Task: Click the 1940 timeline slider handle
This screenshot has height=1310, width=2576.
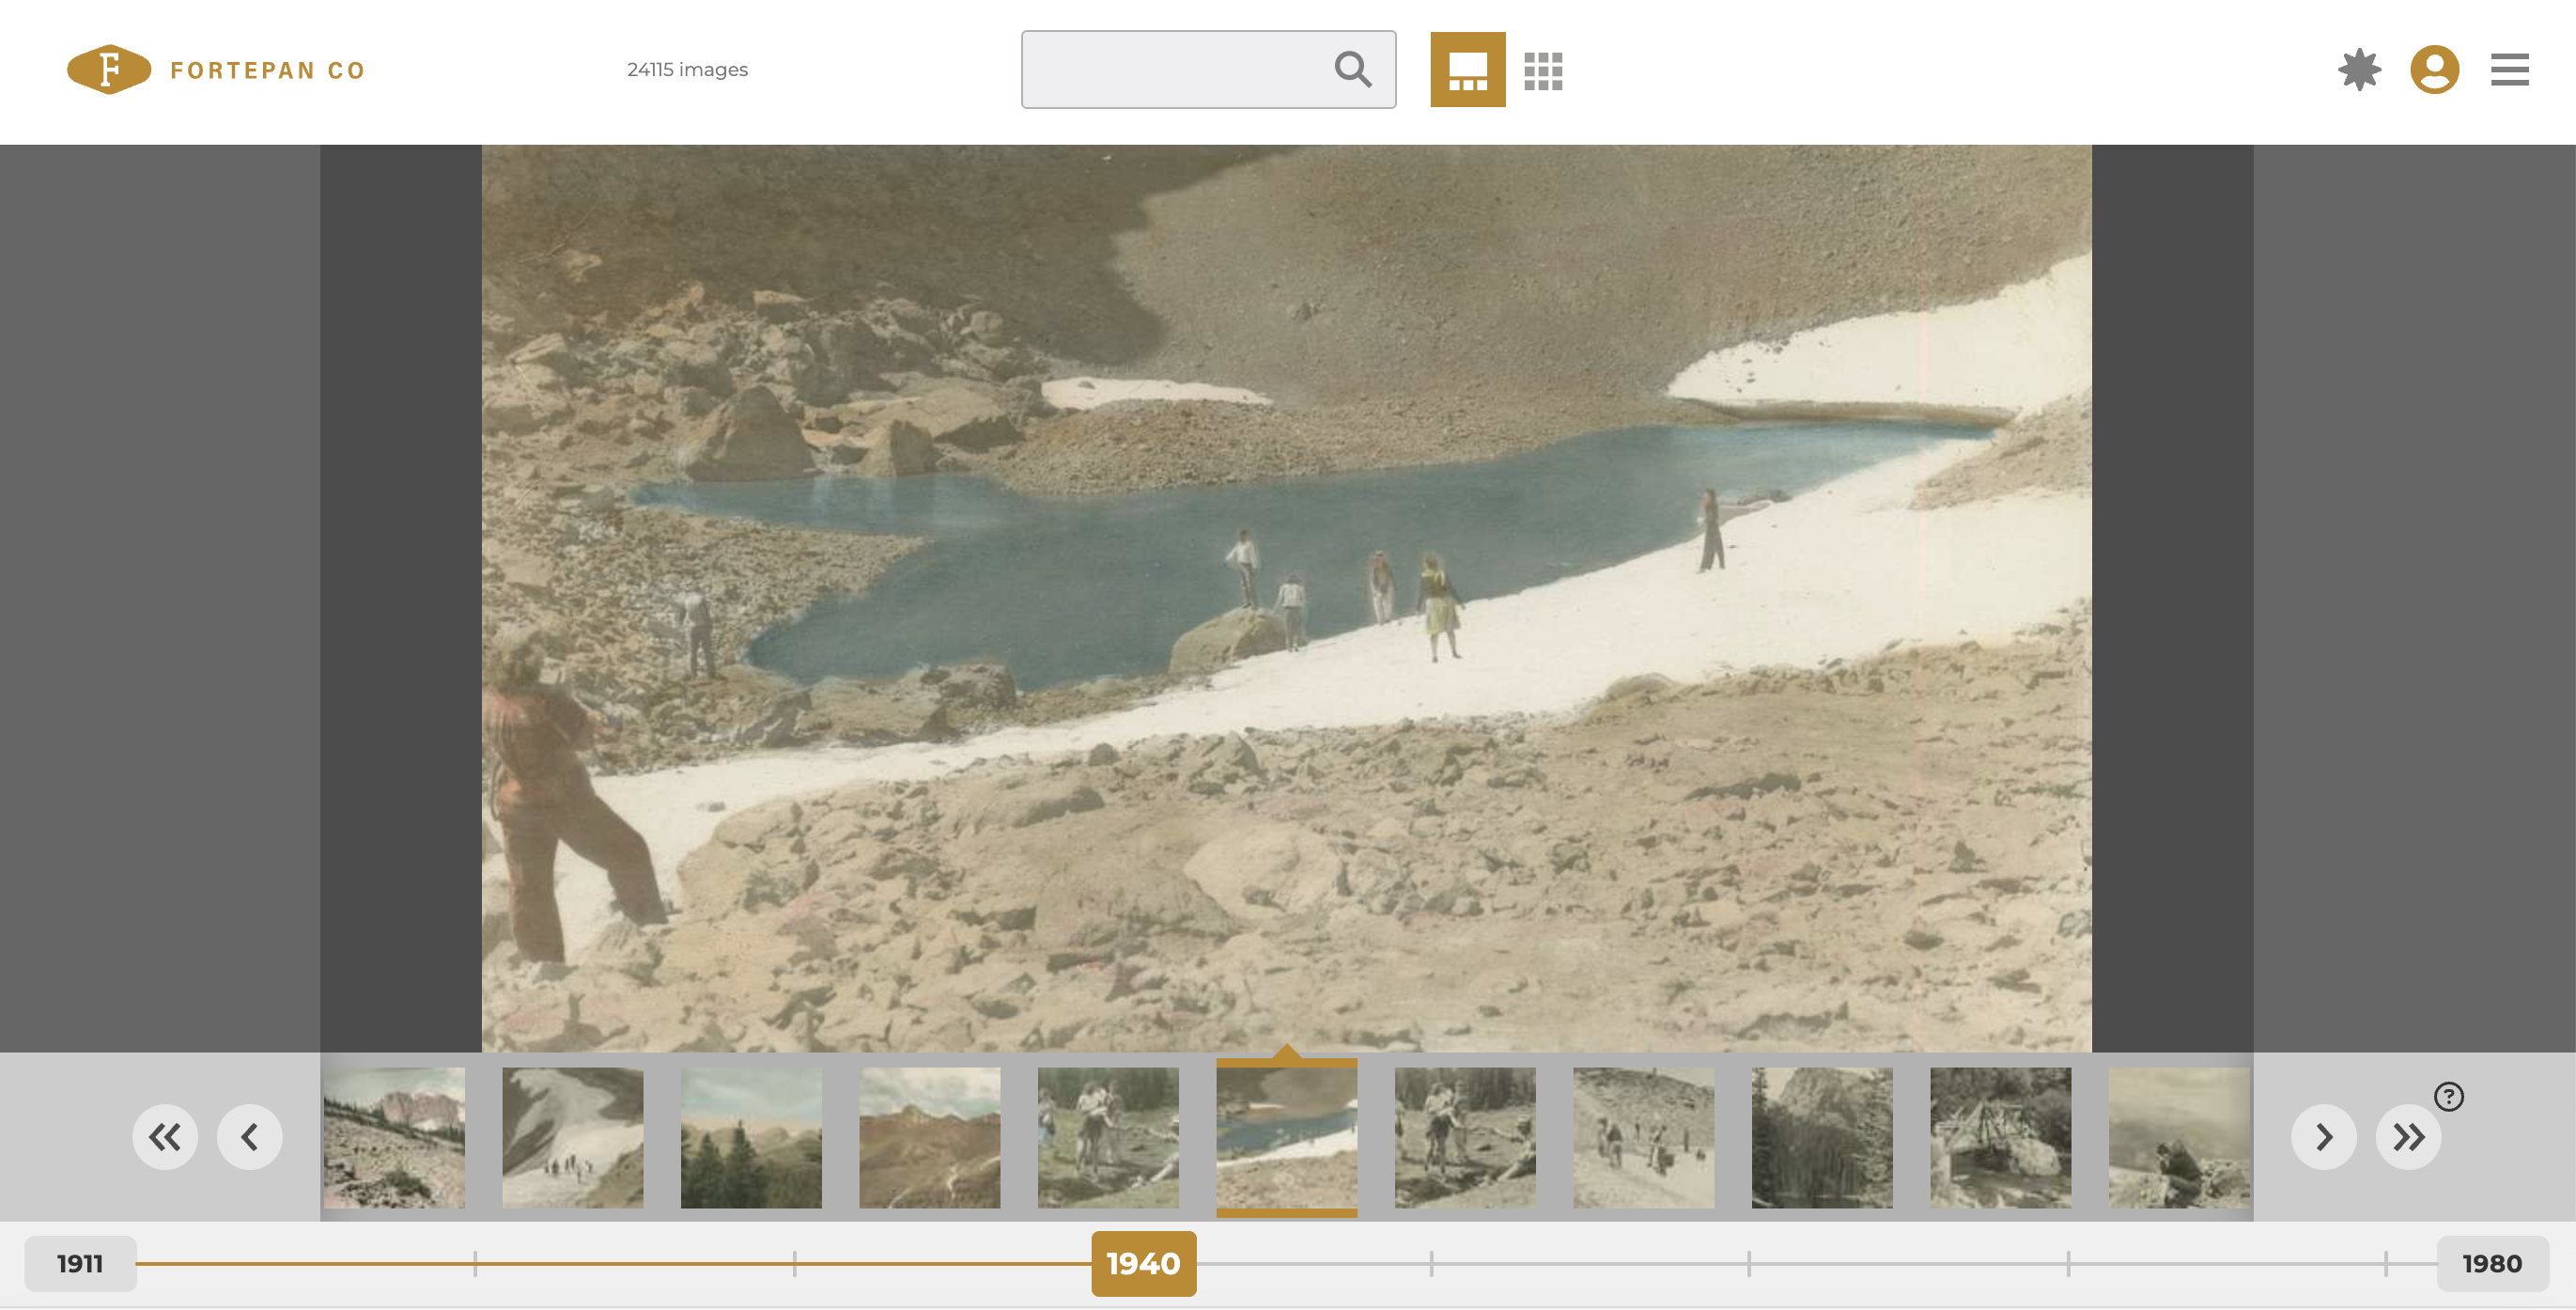Action: pyautogui.click(x=1143, y=1263)
